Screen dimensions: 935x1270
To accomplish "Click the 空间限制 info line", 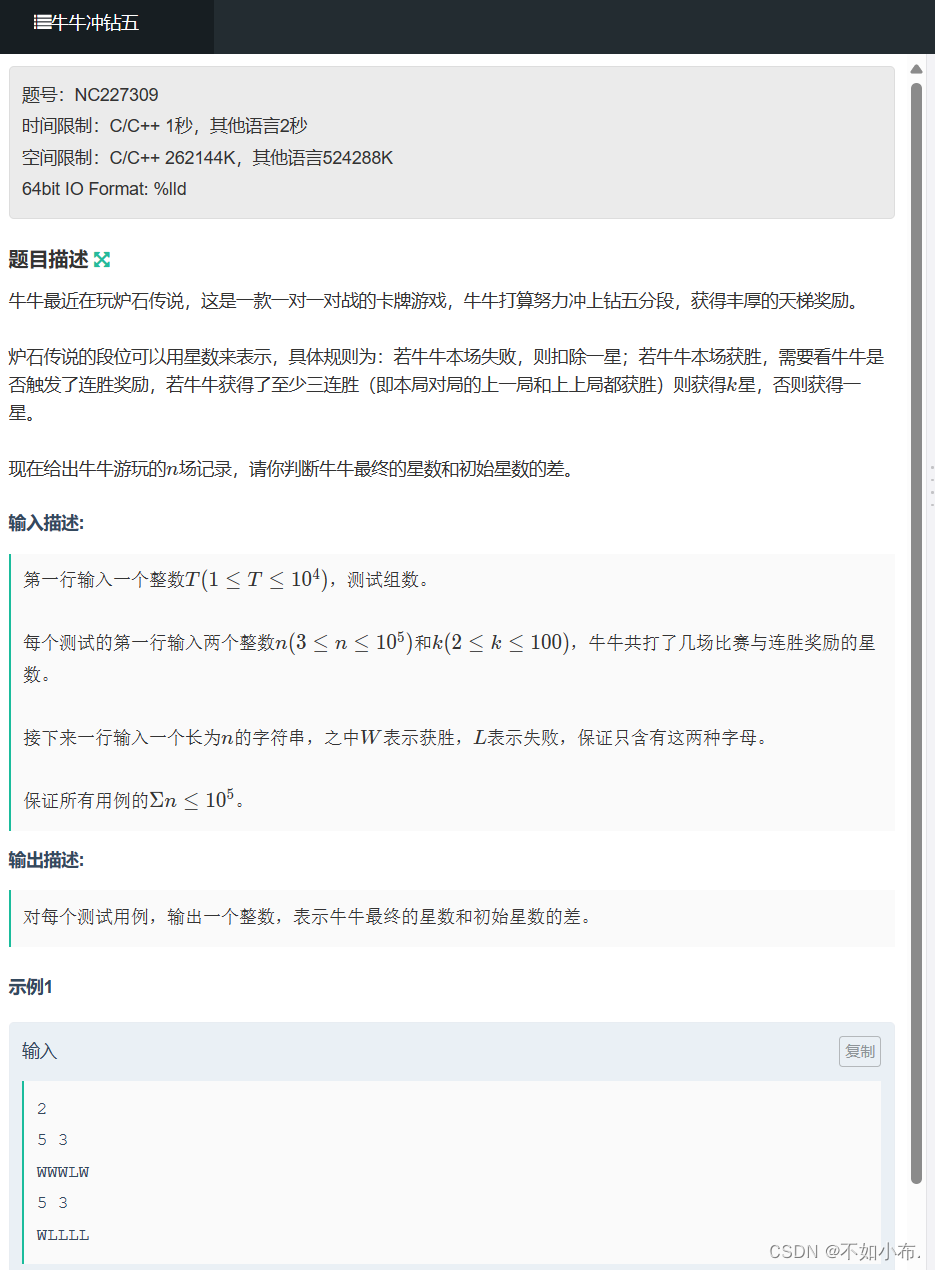I will pos(208,158).
